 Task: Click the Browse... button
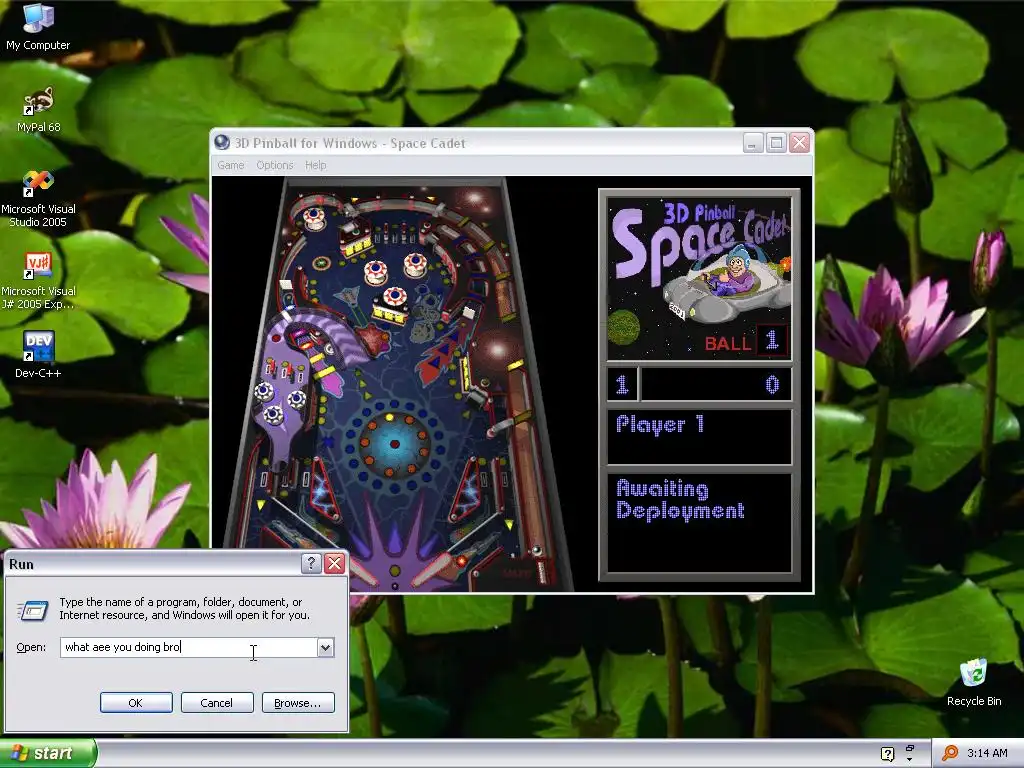(x=298, y=703)
